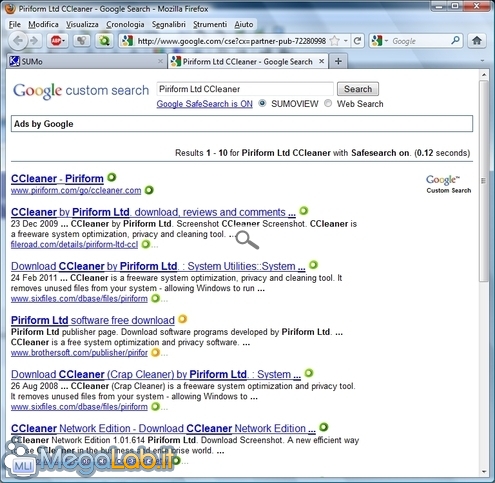Select the SUMOVIEW radio button
Screen dimensions: 495x483
click(262, 103)
